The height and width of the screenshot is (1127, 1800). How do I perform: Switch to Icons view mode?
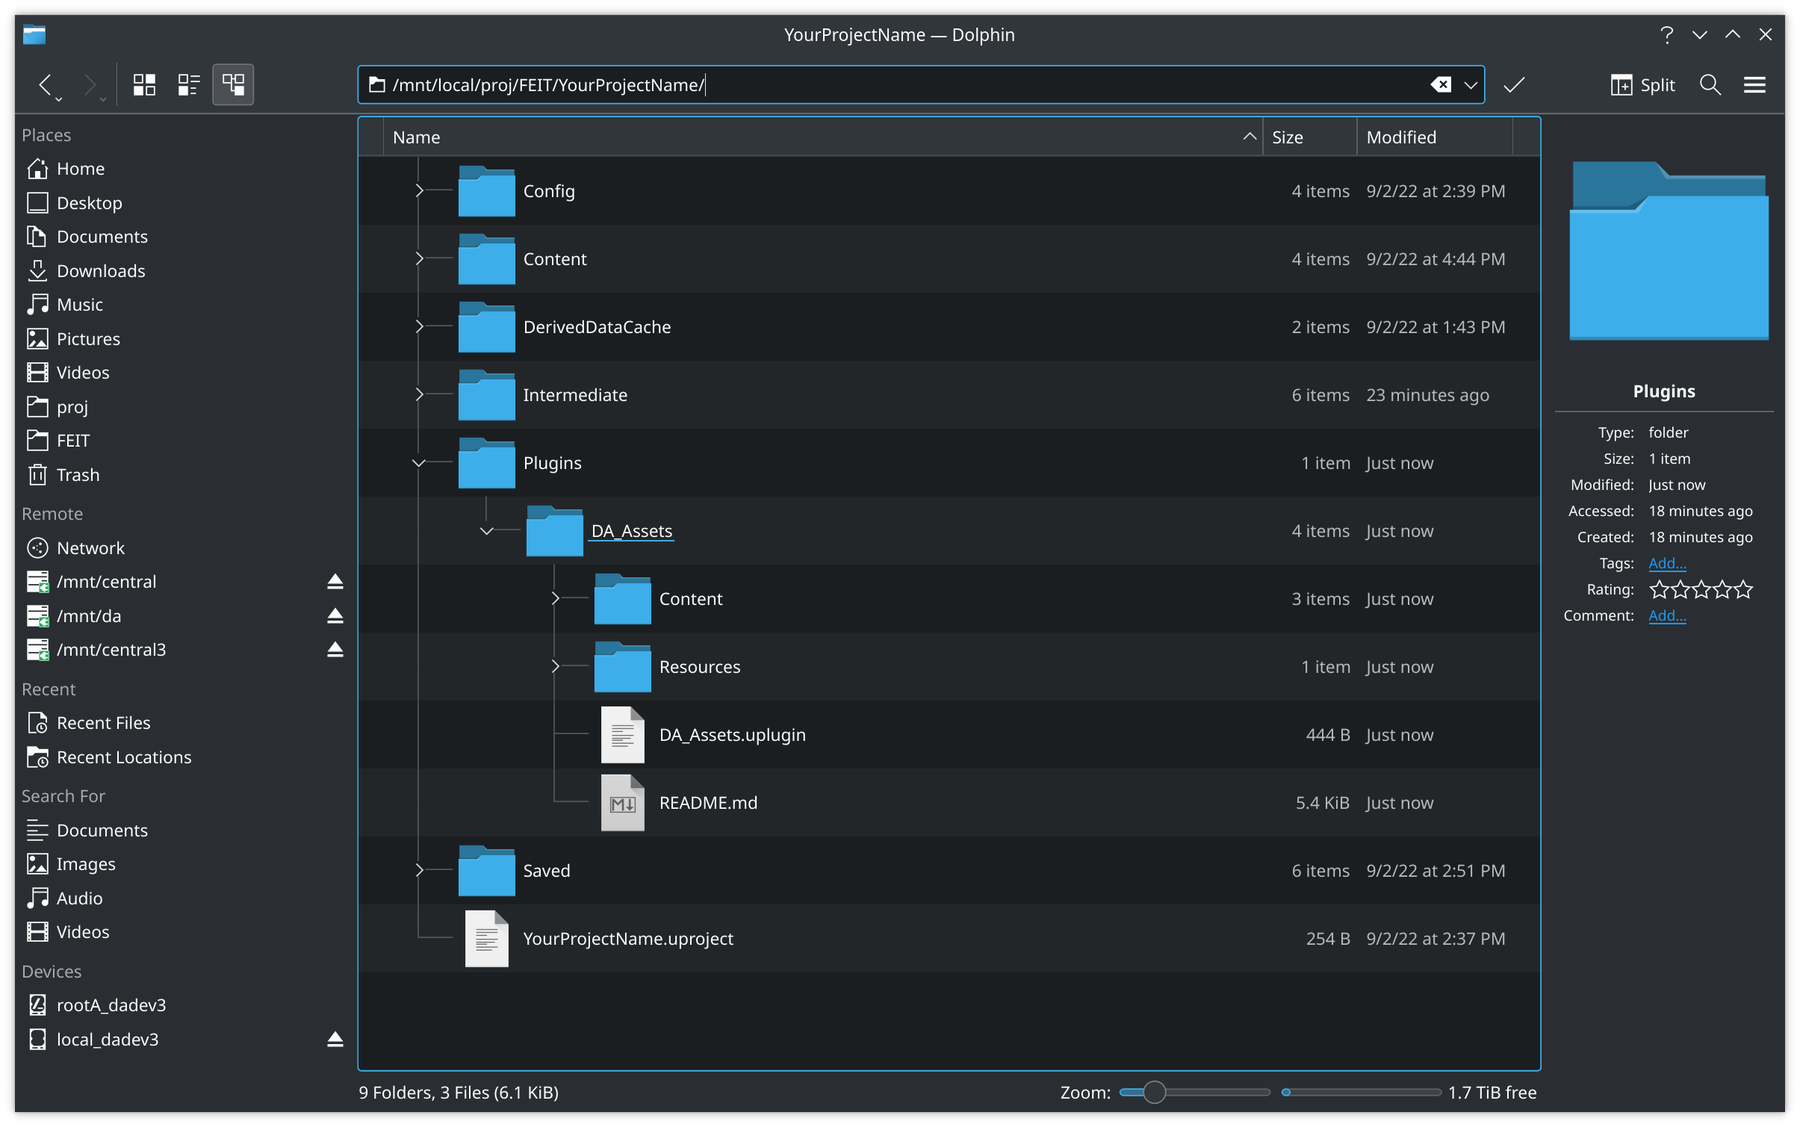[145, 85]
